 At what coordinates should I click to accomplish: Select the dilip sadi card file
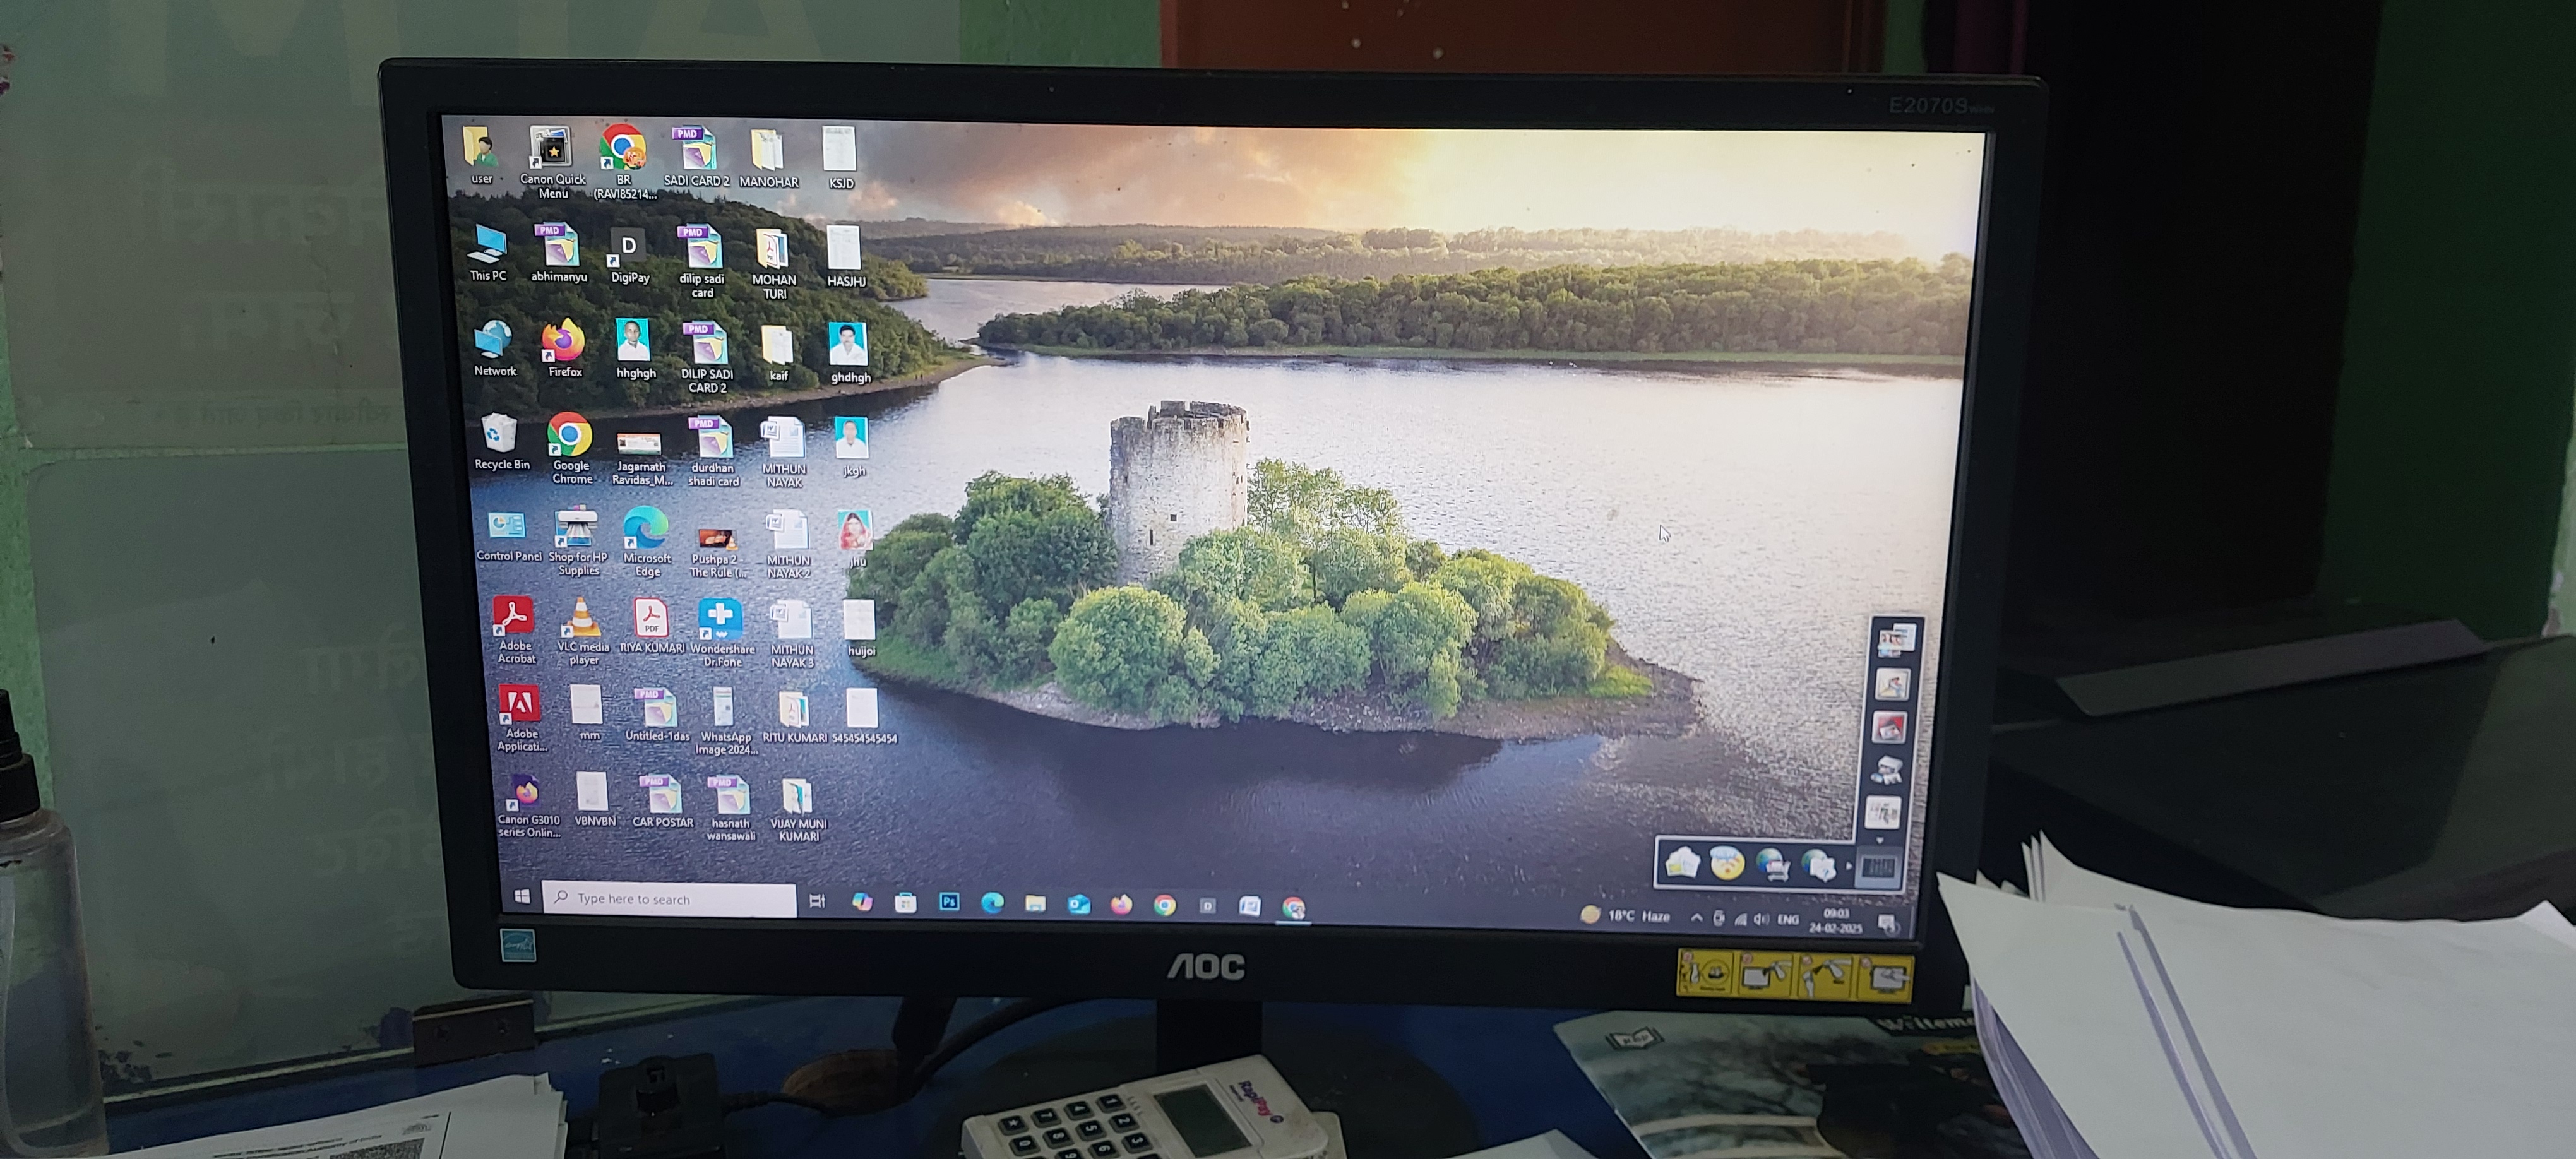(701, 262)
